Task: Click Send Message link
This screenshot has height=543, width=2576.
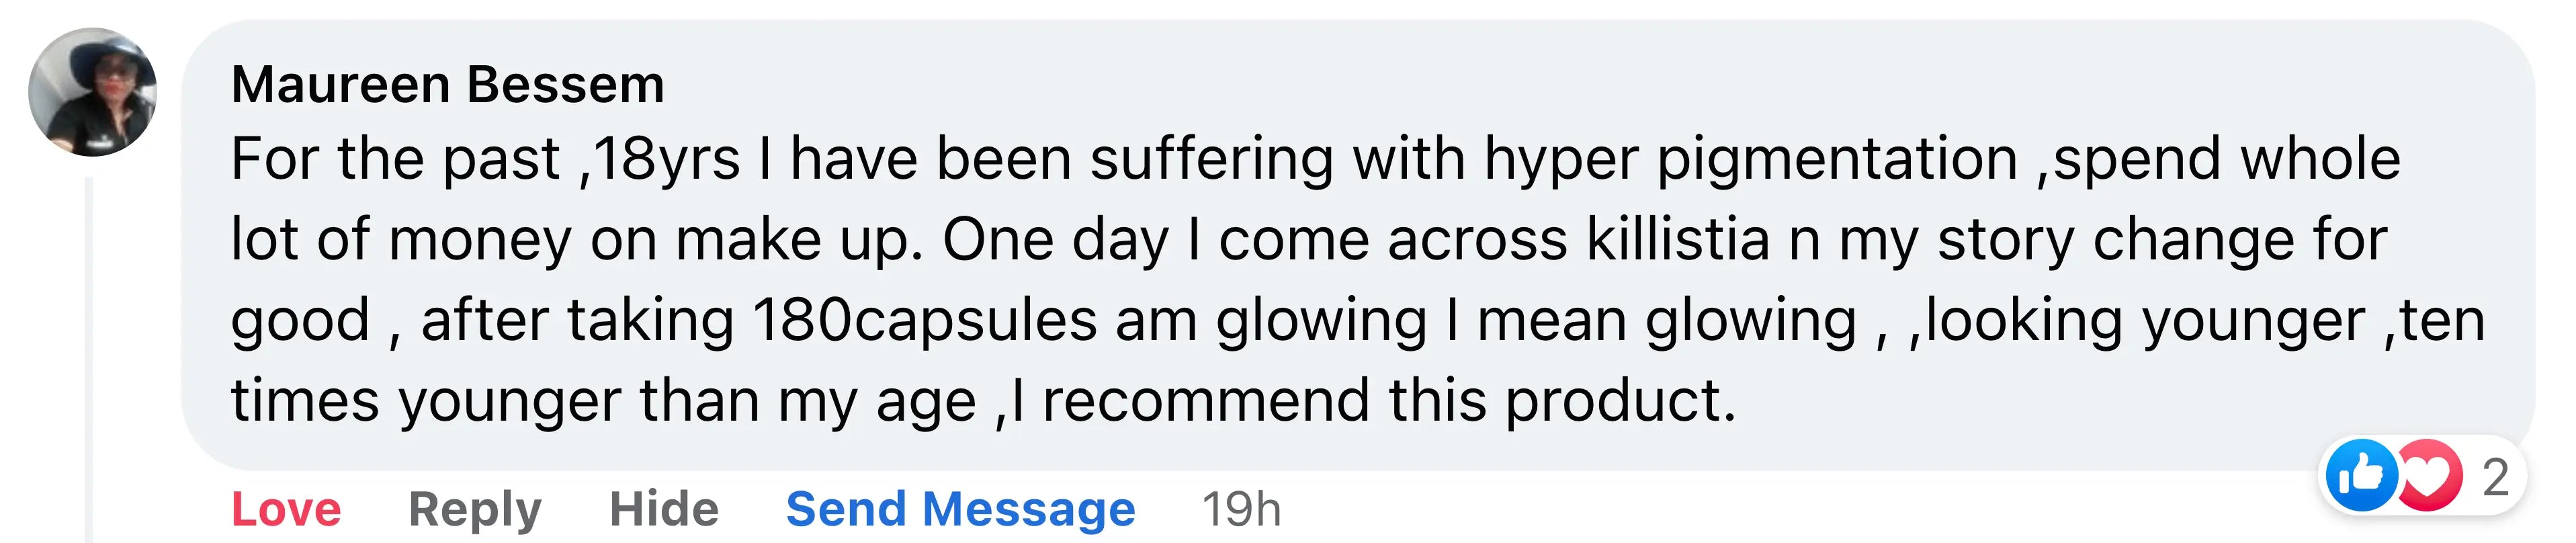Action: [x=961, y=509]
